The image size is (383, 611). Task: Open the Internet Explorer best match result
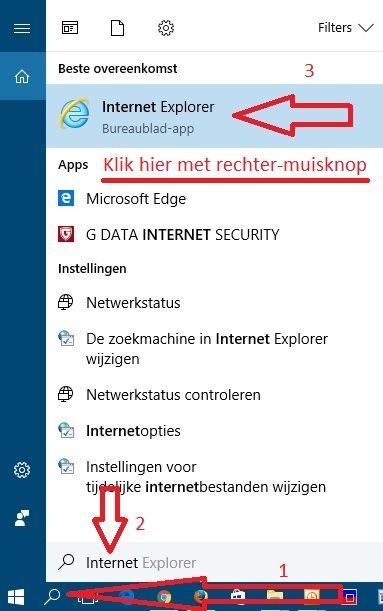[x=214, y=116]
